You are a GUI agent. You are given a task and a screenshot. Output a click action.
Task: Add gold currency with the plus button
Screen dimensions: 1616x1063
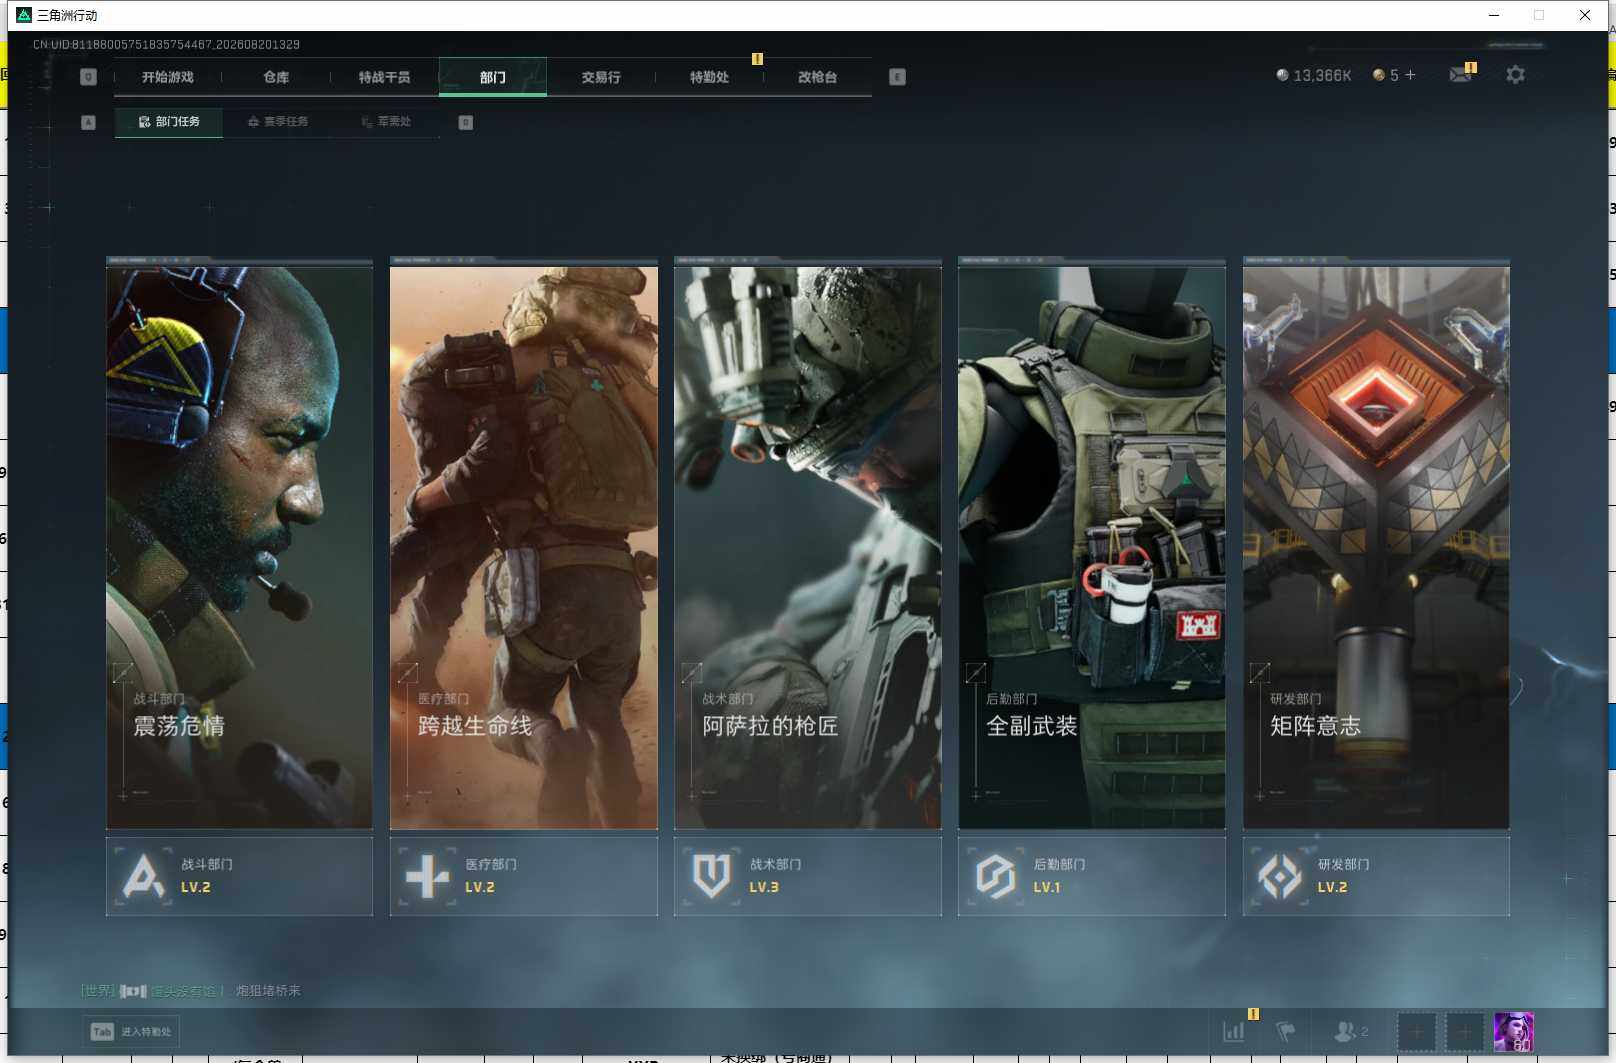[x=1410, y=75]
